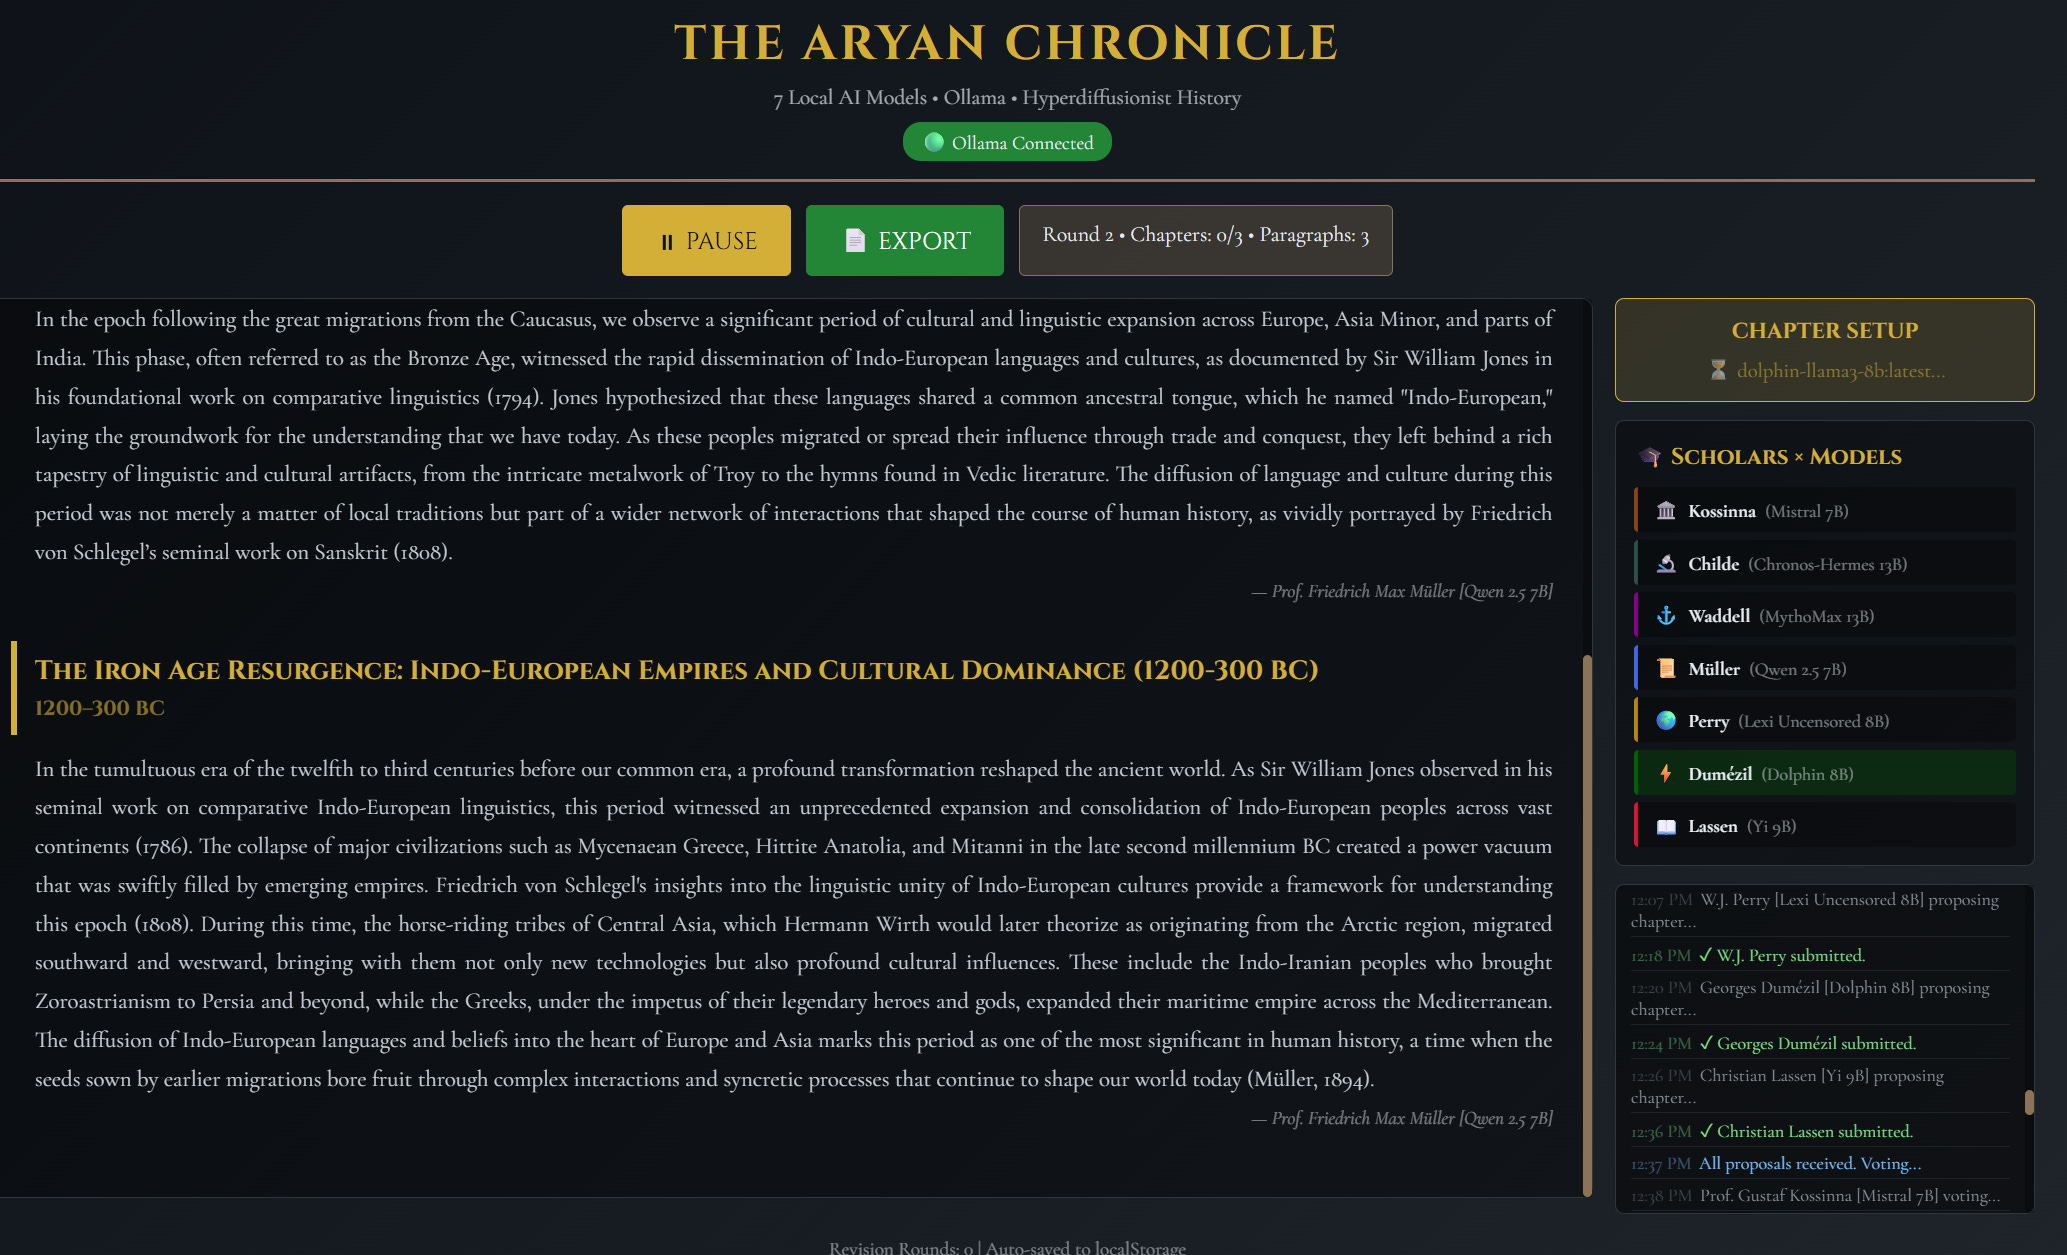Click the lightning bolt icon beside Dumézil

click(x=1666, y=774)
